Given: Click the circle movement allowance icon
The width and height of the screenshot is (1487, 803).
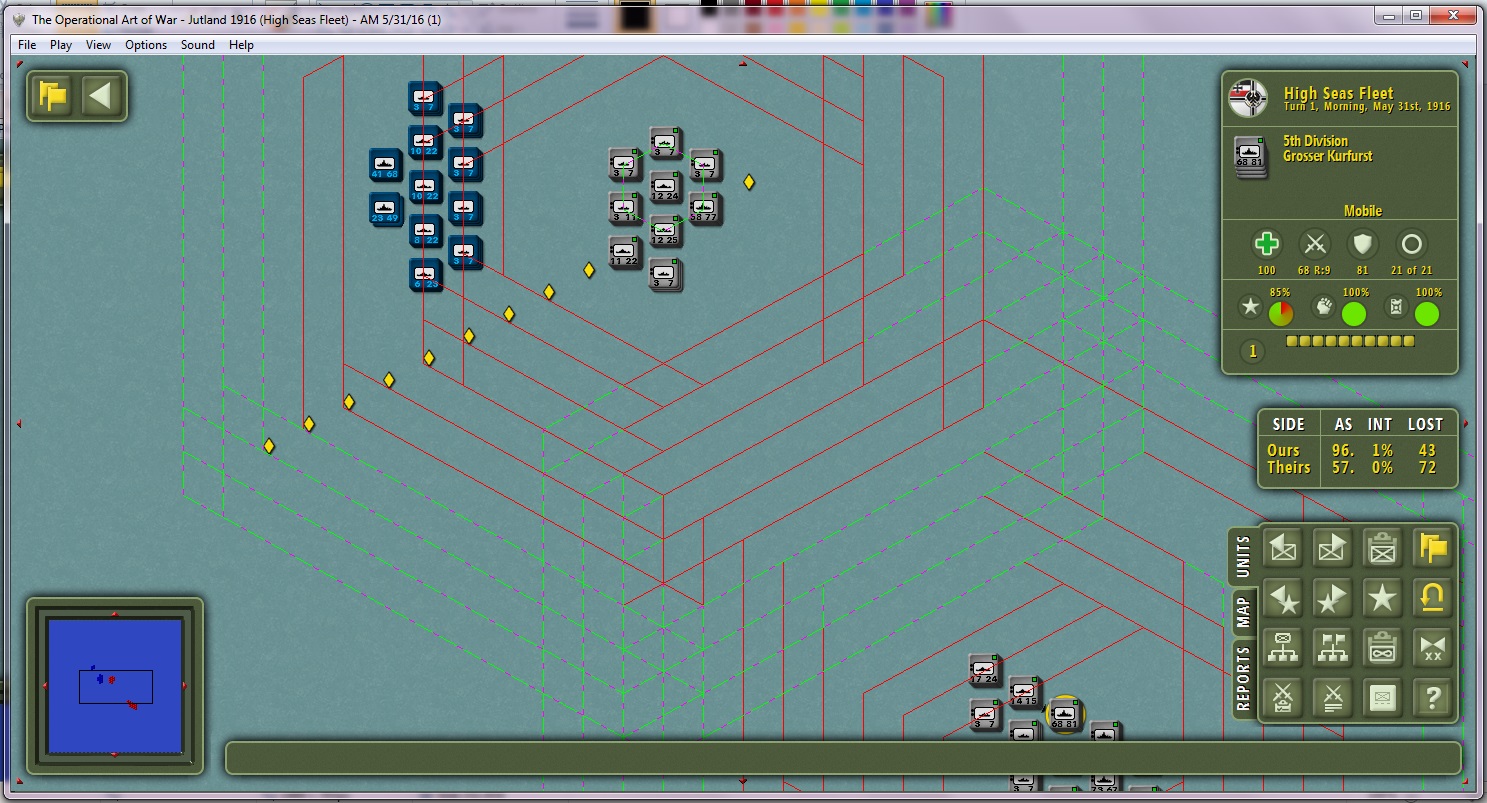Looking at the screenshot, I should (x=1411, y=244).
